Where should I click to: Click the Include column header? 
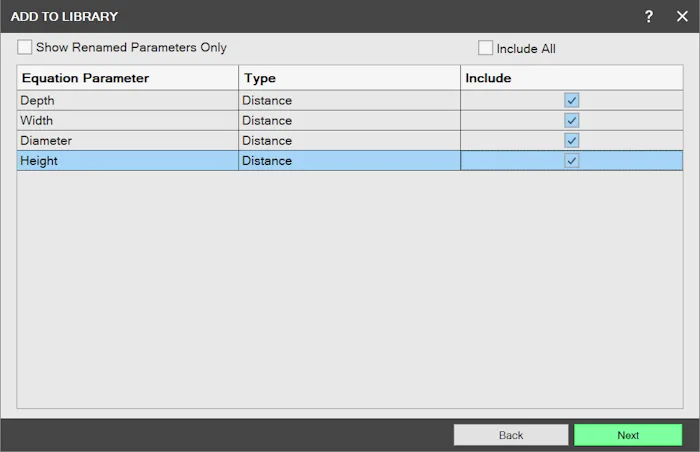(571, 78)
